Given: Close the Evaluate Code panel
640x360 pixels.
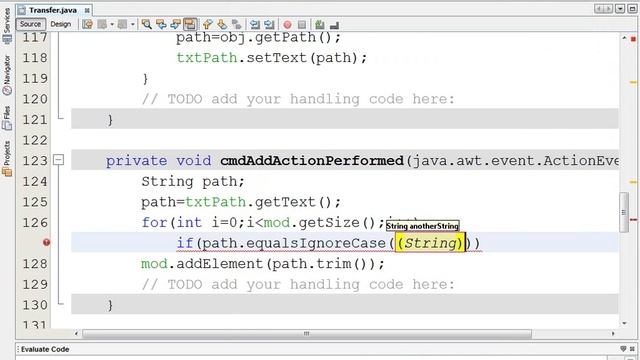Looking at the screenshot, I should click(632, 349).
